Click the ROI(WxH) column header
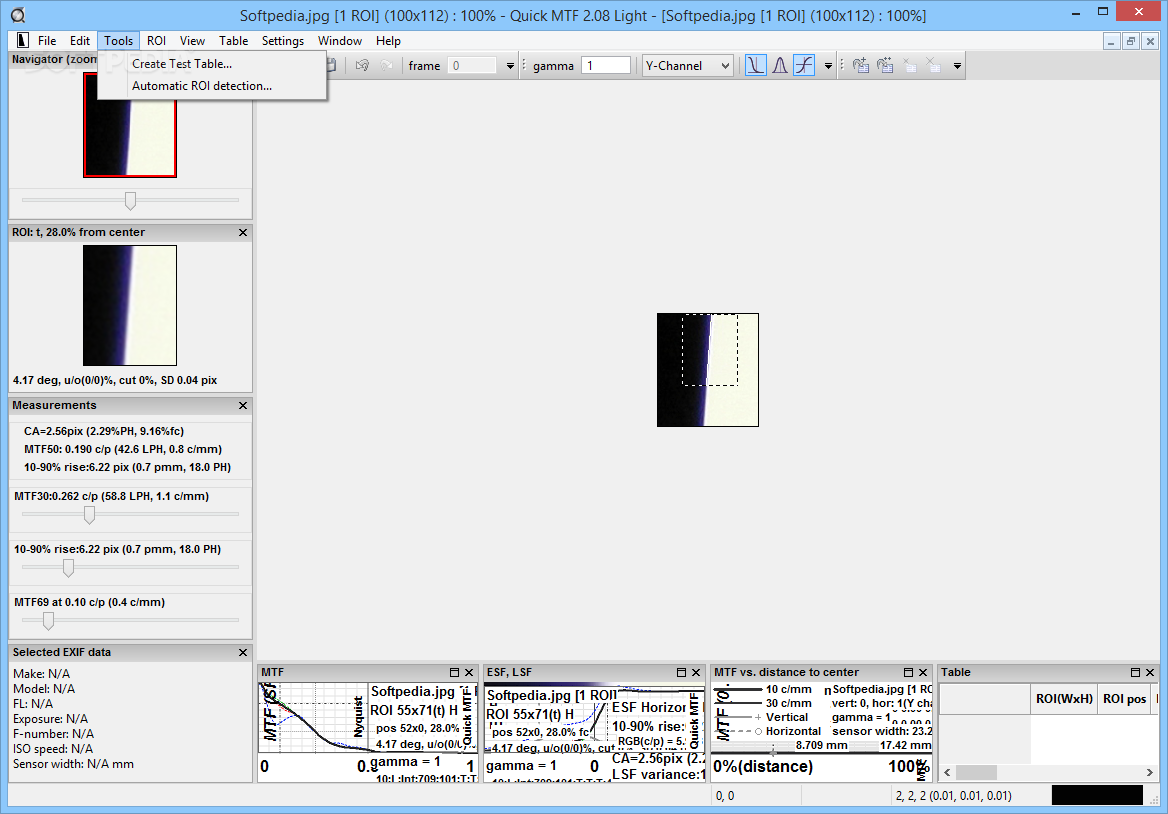The height and width of the screenshot is (814, 1168). click(1064, 699)
